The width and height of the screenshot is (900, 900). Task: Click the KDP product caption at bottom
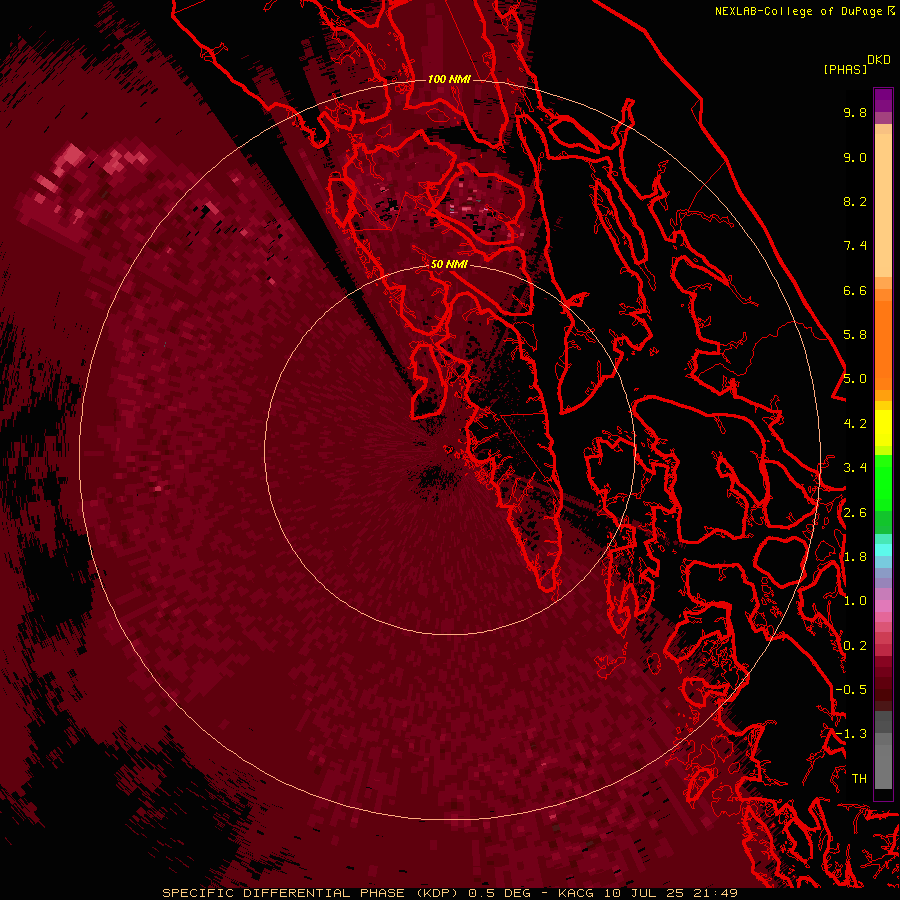click(449, 893)
